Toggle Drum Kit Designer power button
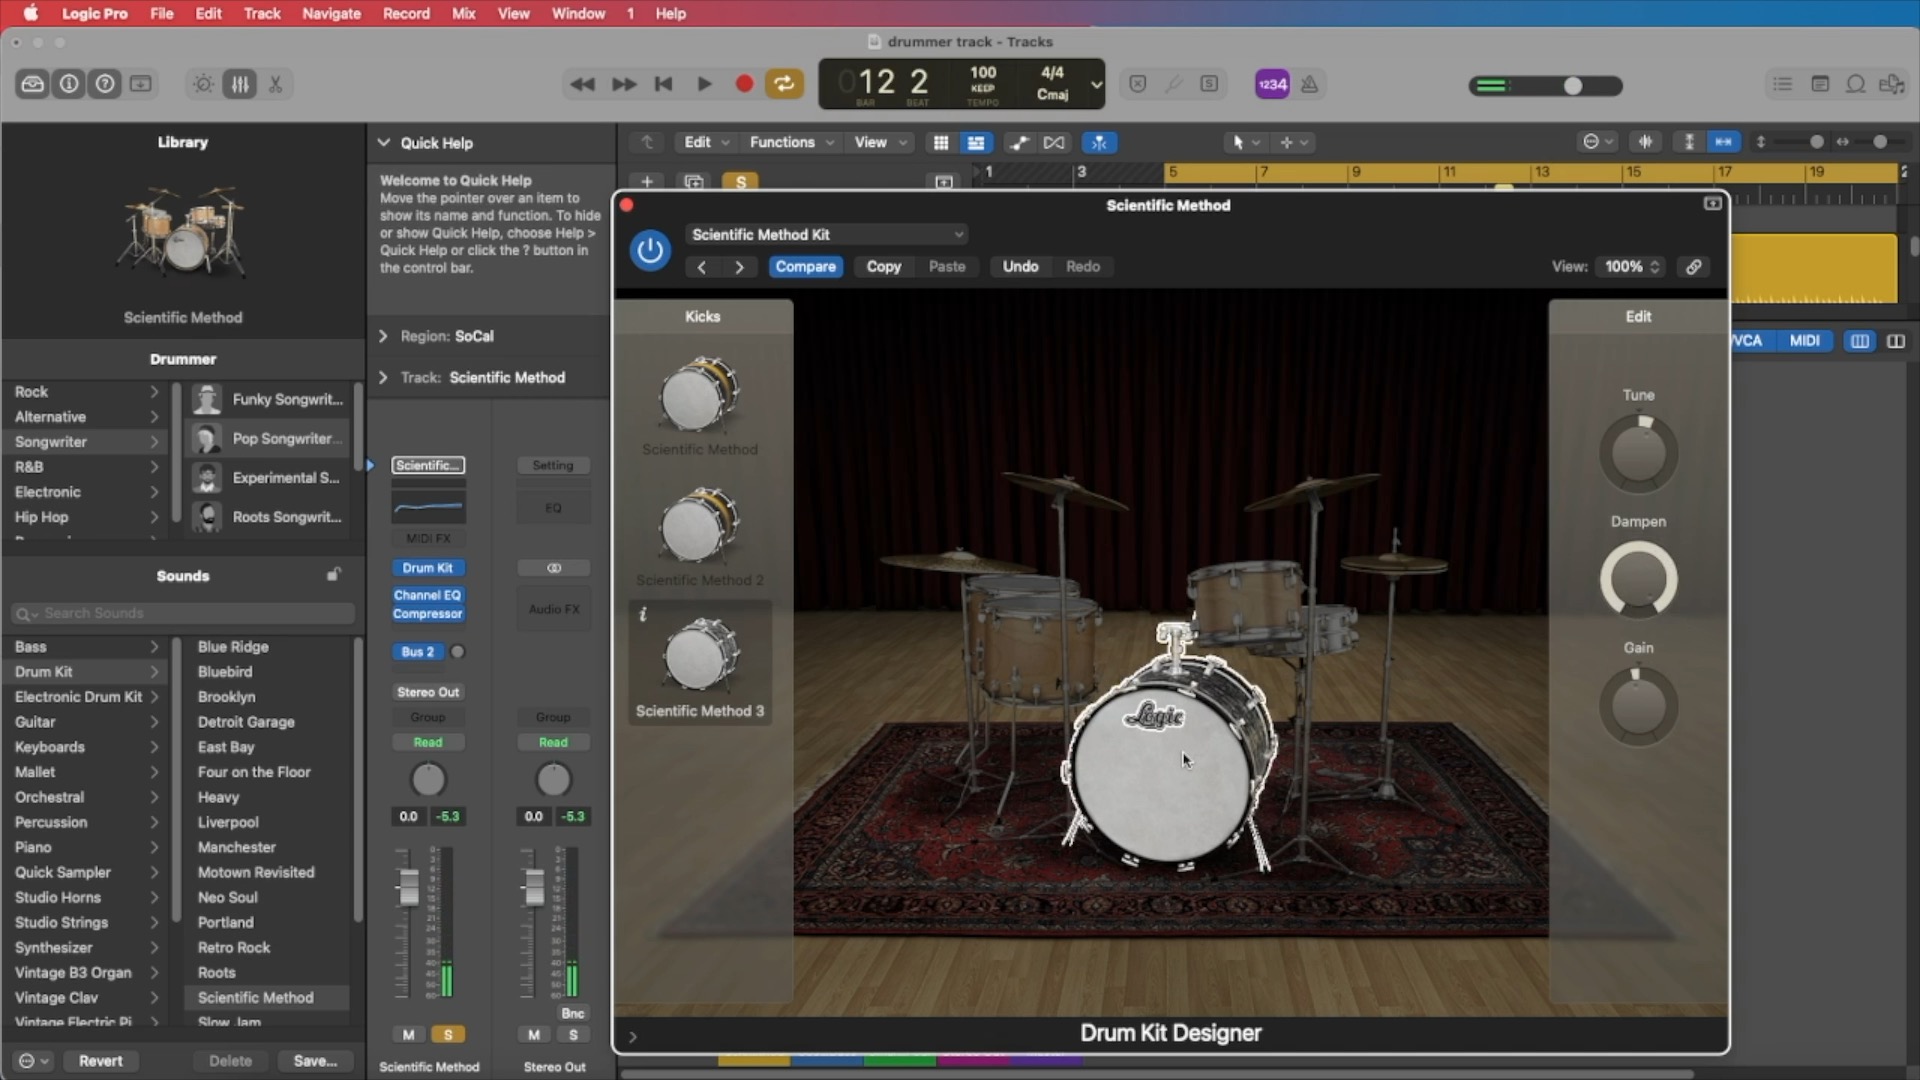Screen dimensions: 1920x1080 (650, 250)
